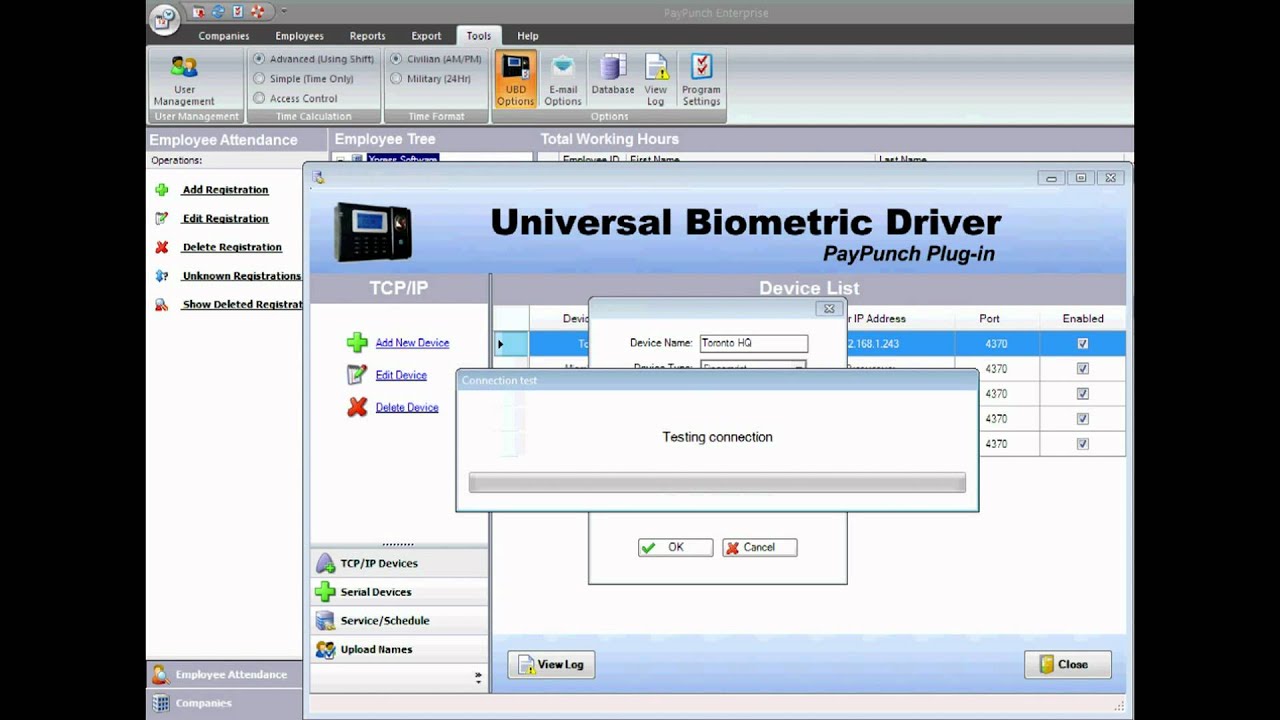Open E-mail Options in the ribbon
The width and height of the screenshot is (1280, 720).
(562, 80)
